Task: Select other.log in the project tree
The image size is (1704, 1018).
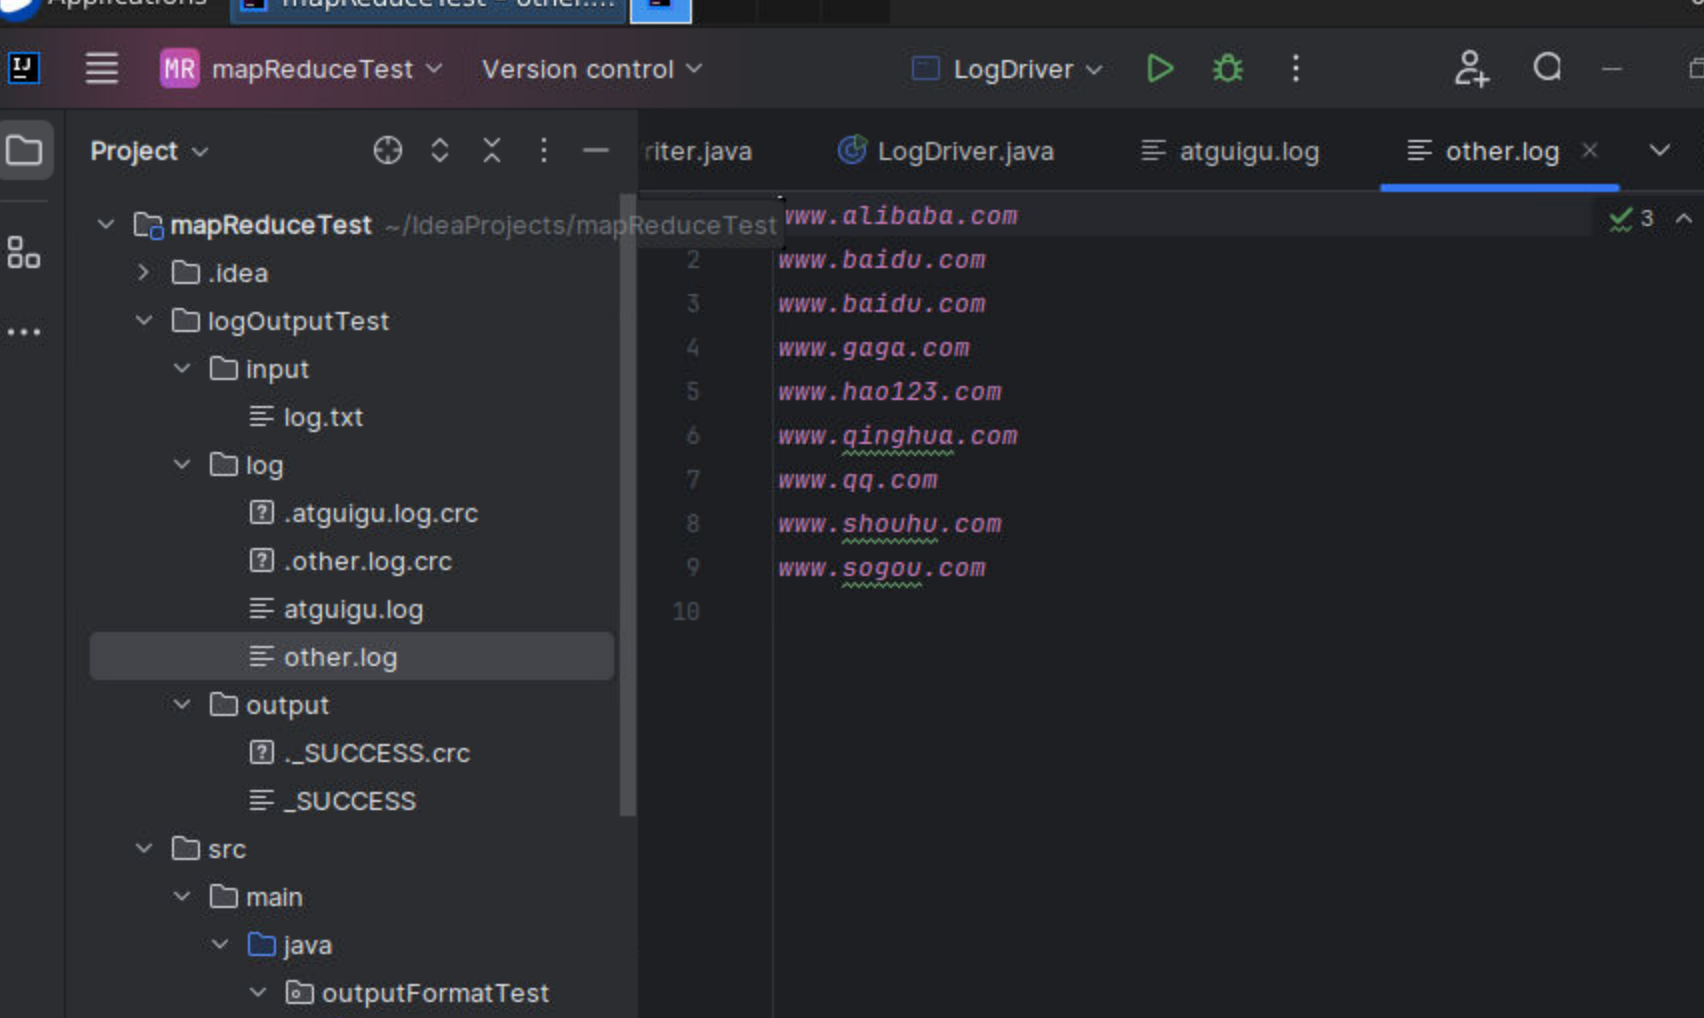Action: (x=352, y=657)
